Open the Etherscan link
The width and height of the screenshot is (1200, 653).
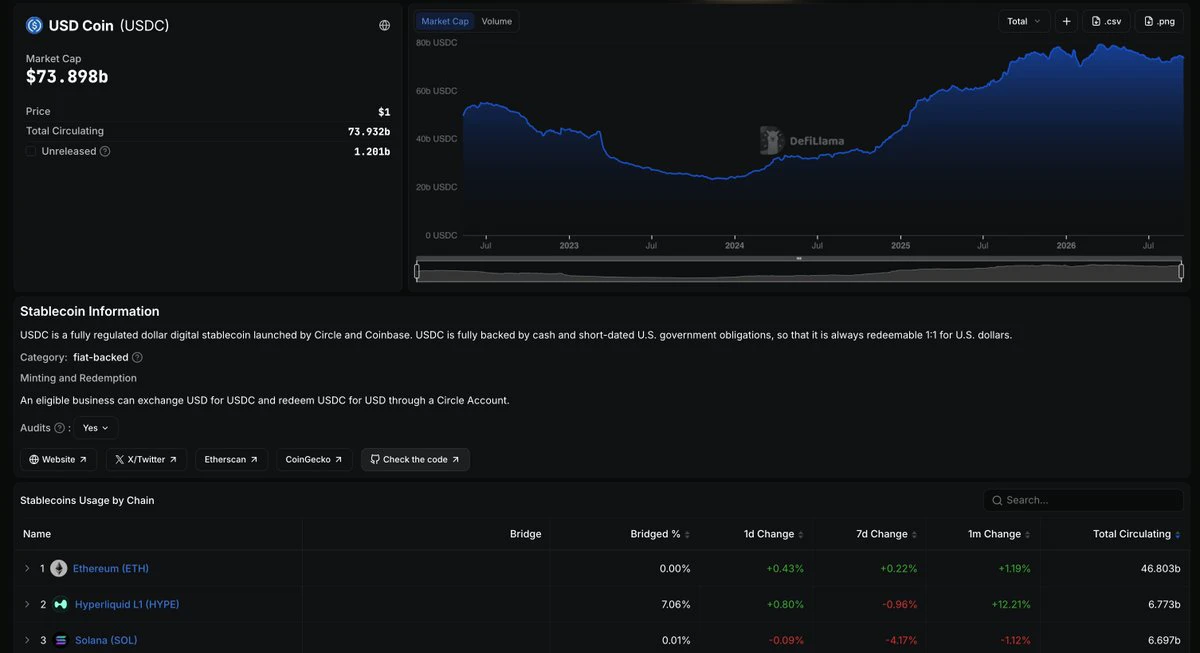[231, 460]
